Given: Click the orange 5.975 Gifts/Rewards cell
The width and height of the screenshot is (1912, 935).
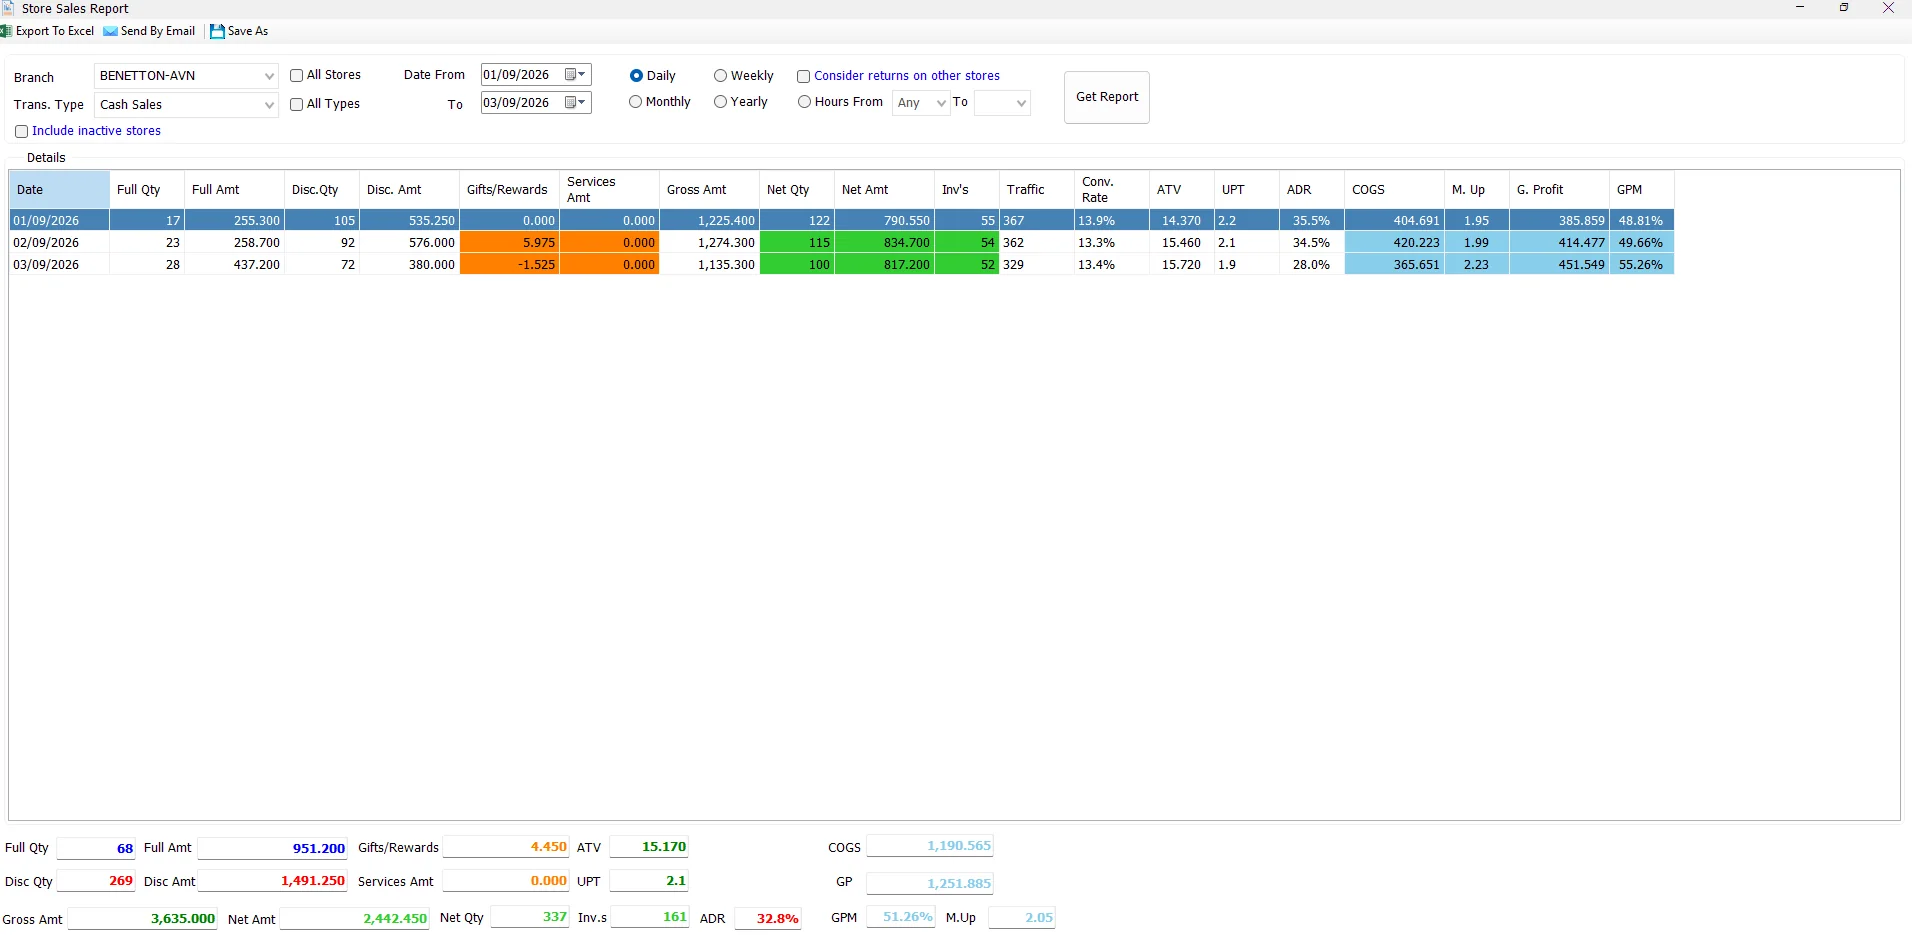Looking at the screenshot, I should pos(509,243).
